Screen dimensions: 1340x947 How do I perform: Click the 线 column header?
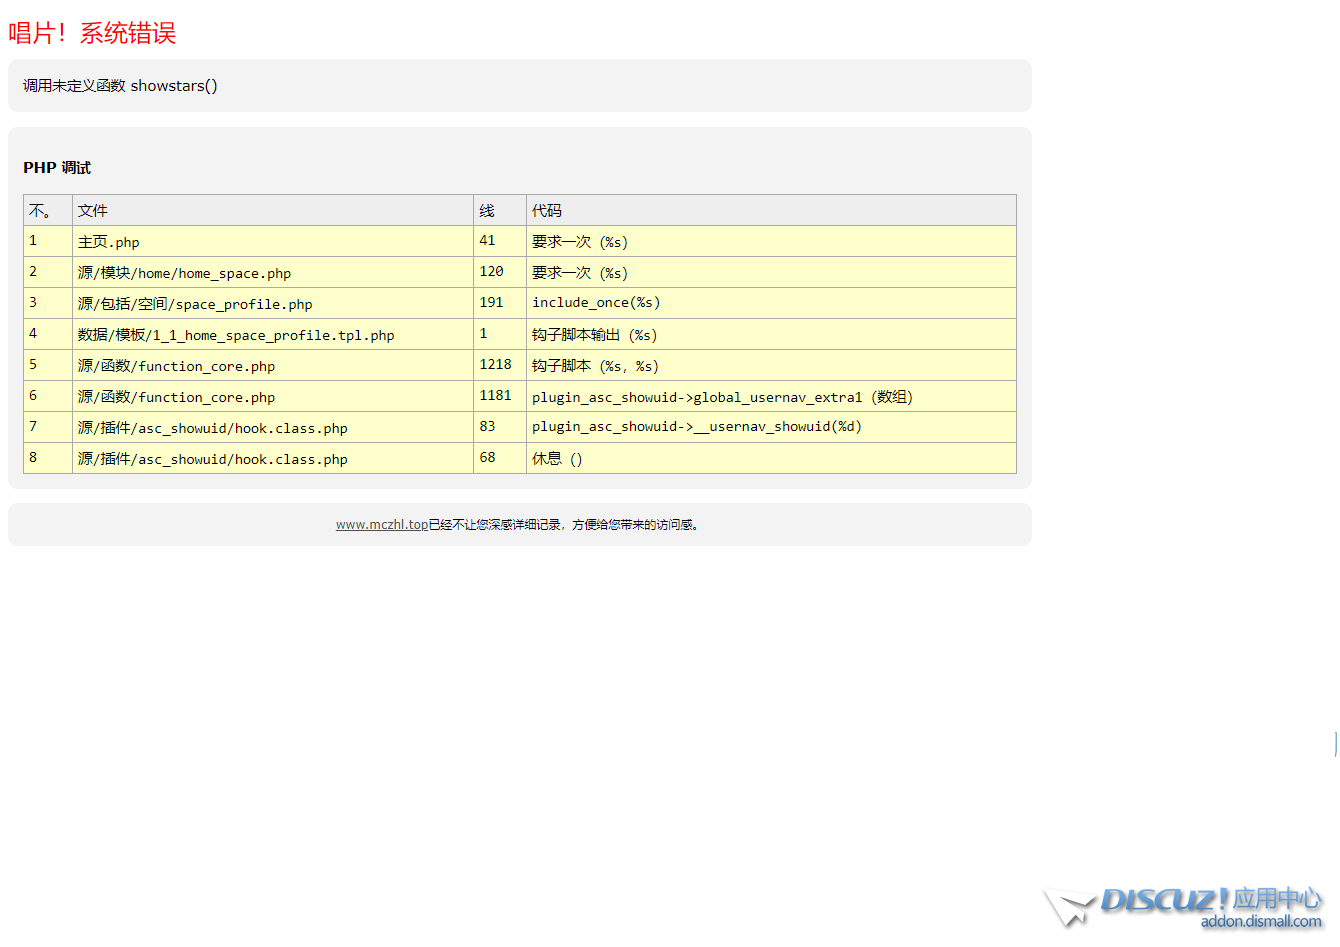click(x=500, y=210)
